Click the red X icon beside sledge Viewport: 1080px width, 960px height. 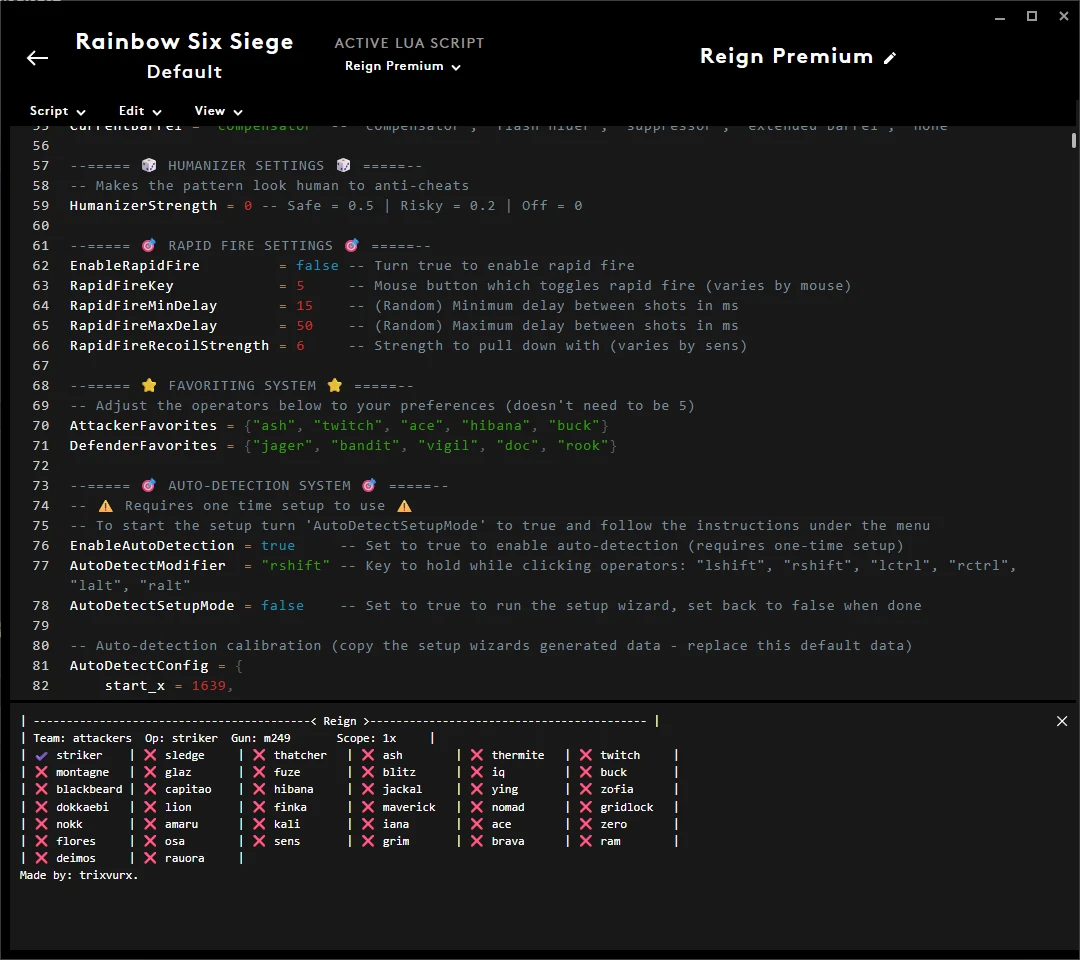150,755
